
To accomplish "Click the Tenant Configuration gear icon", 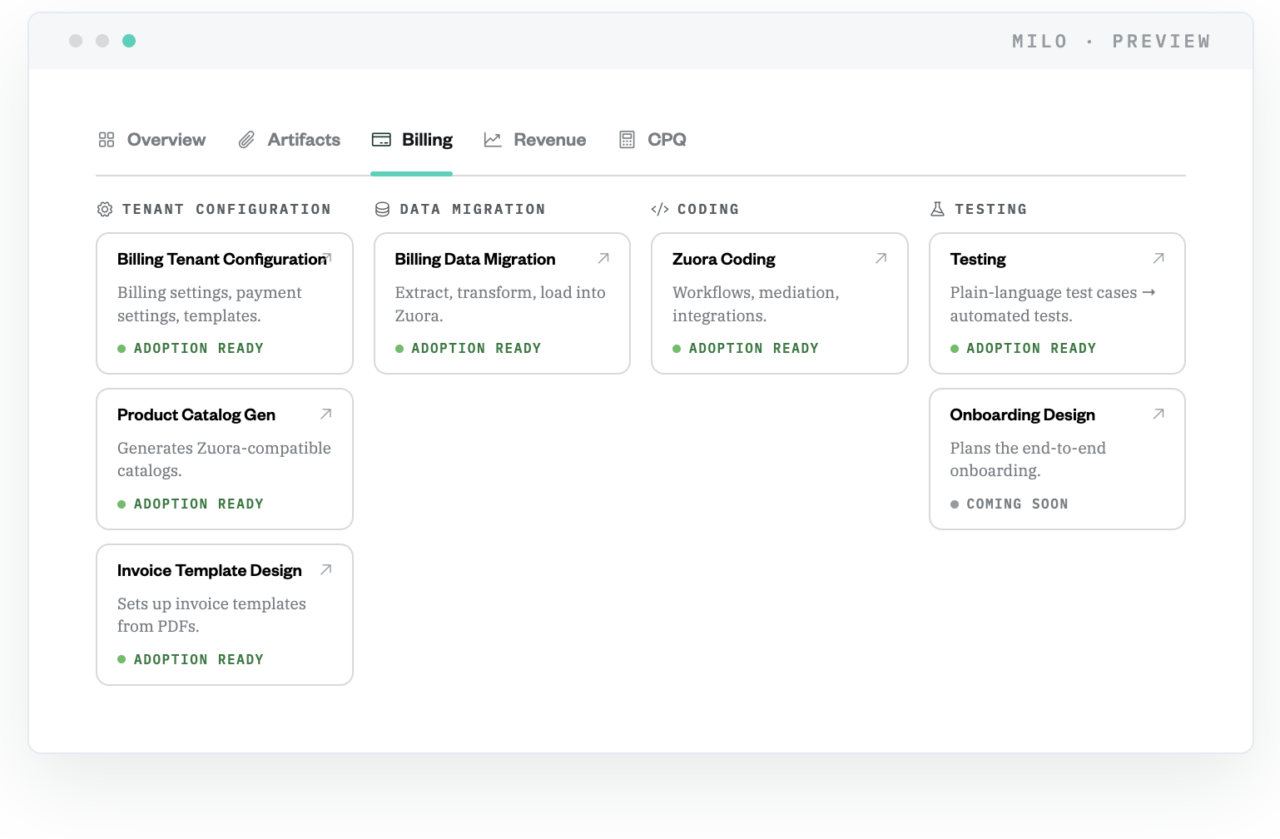I will pyautogui.click(x=105, y=209).
